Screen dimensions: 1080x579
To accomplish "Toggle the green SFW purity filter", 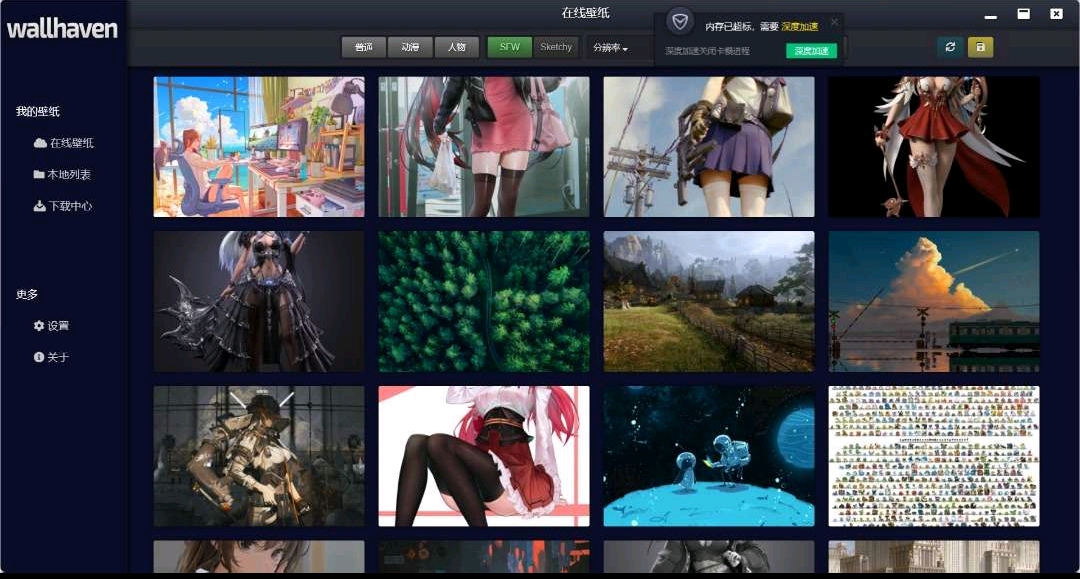I will pyautogui.click(x=510, y=47).
